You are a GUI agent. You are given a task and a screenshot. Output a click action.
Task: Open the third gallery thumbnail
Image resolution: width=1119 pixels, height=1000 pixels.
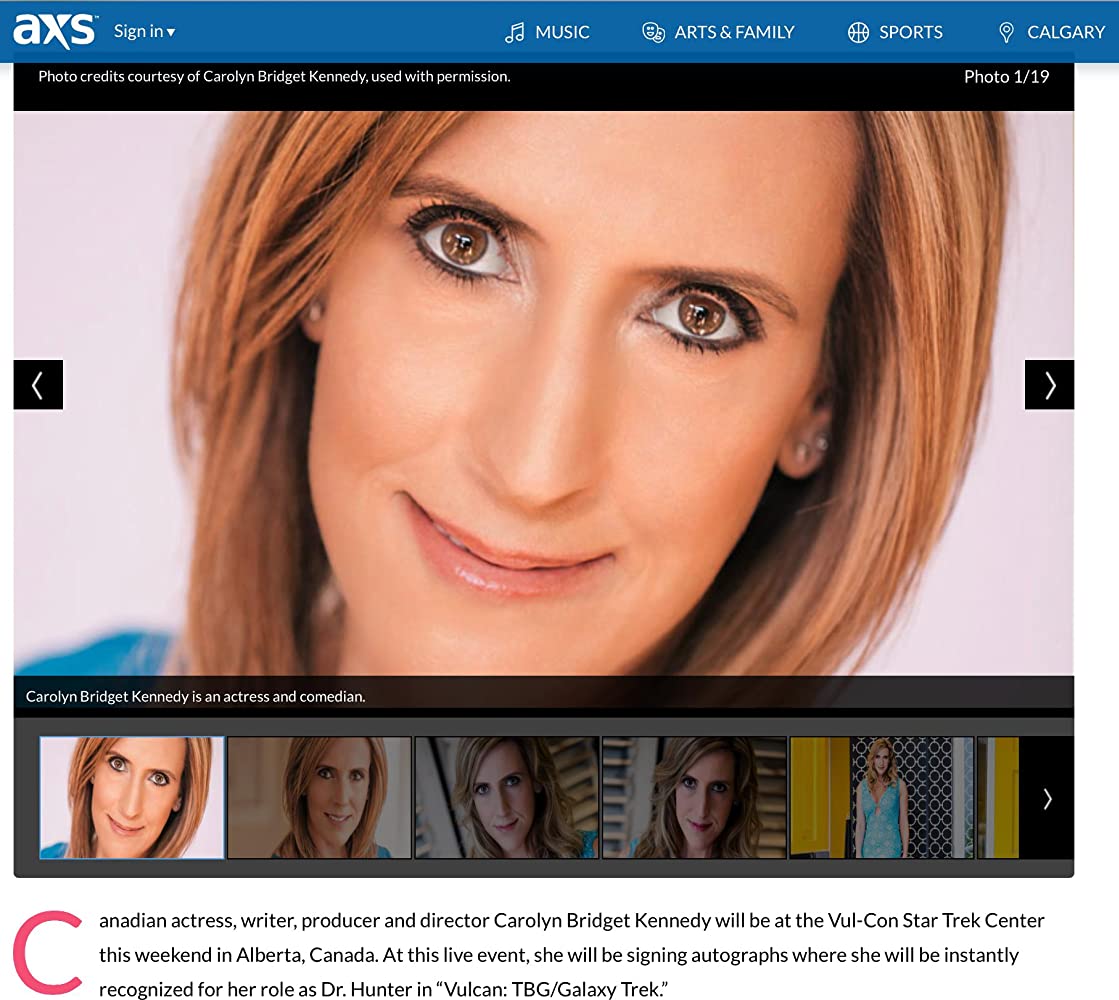tap(507, 798)
